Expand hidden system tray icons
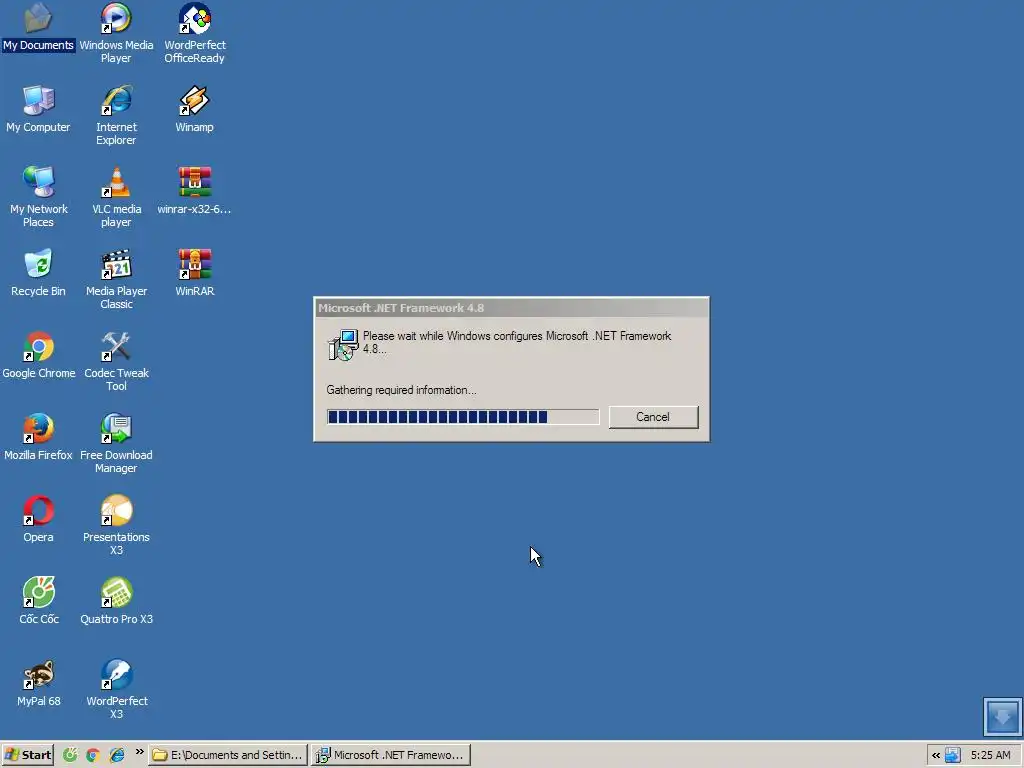1024x768 pixels. [936, 755]
